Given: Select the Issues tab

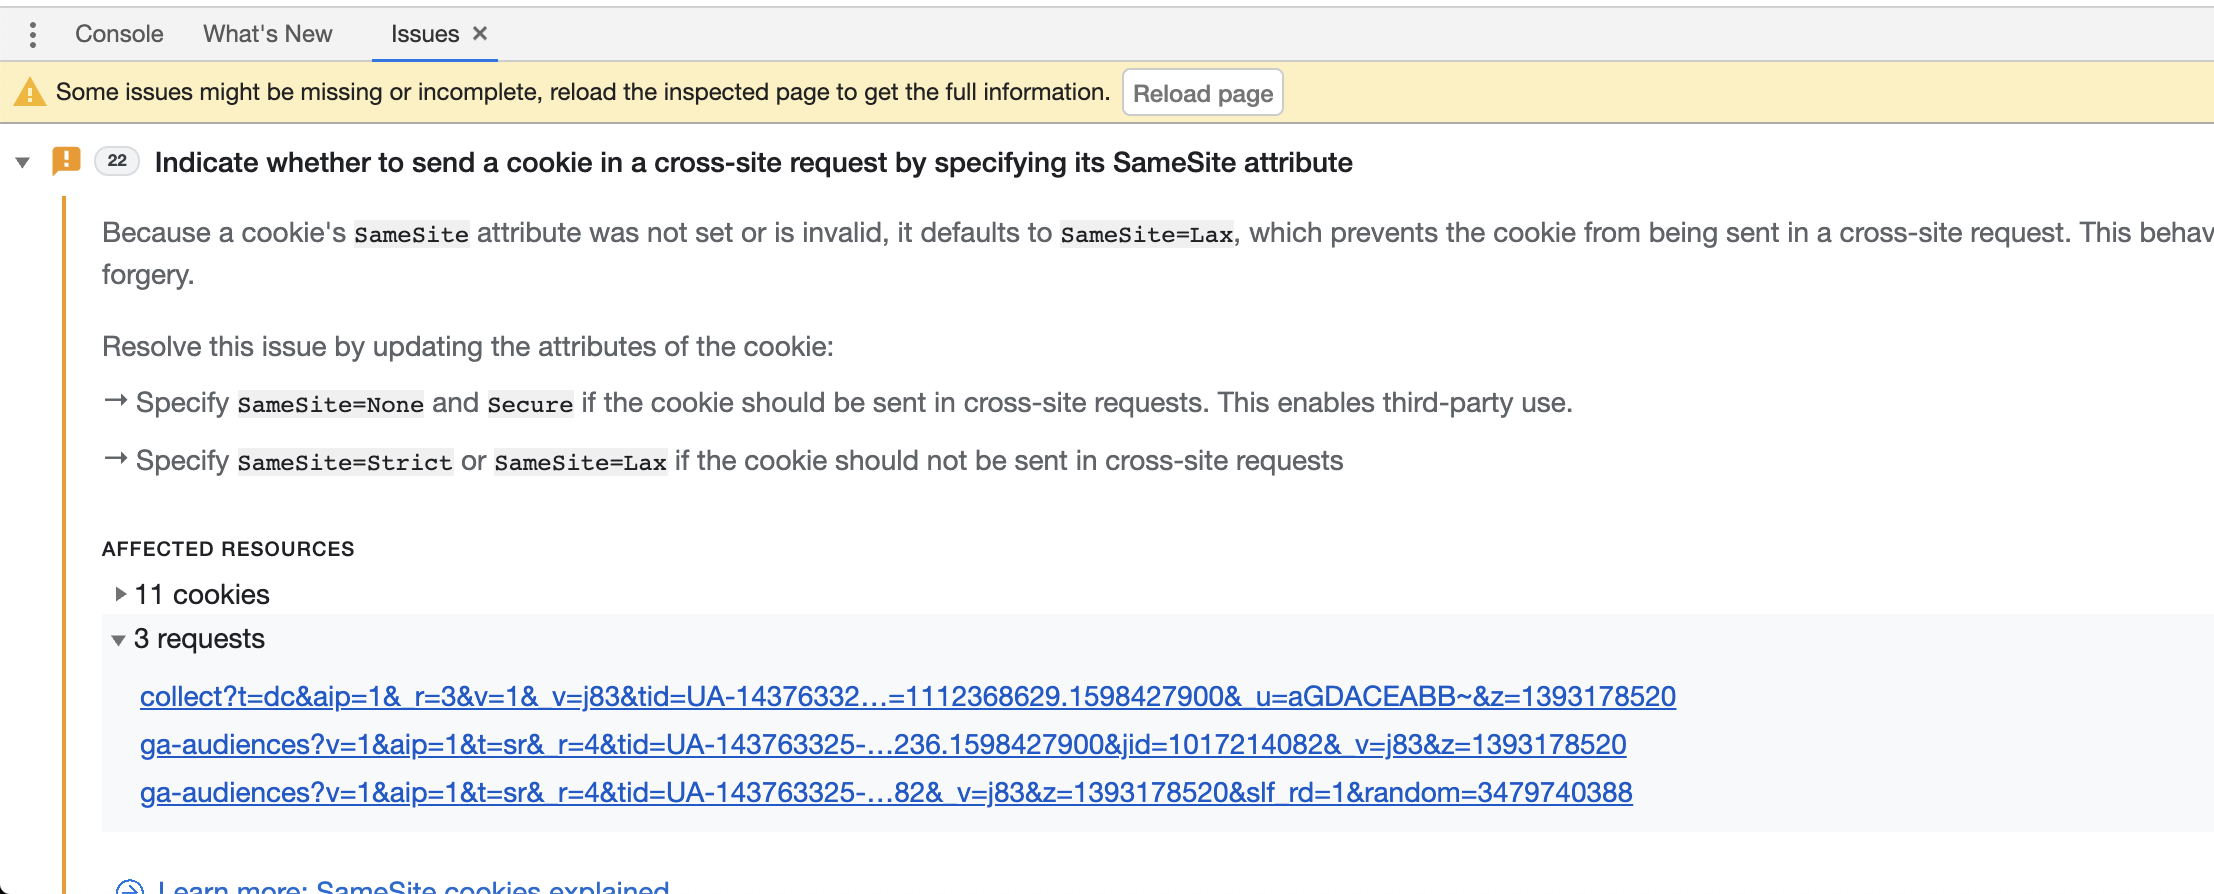Looking at the screenshot, I should click(x=423, y=33).
